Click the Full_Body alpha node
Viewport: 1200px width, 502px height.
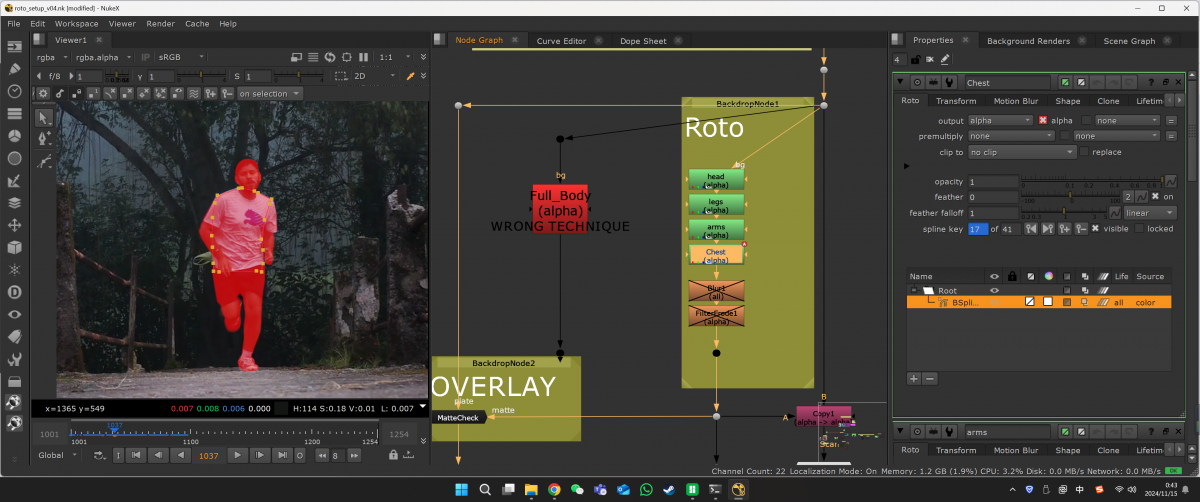(x=559, y=204)
